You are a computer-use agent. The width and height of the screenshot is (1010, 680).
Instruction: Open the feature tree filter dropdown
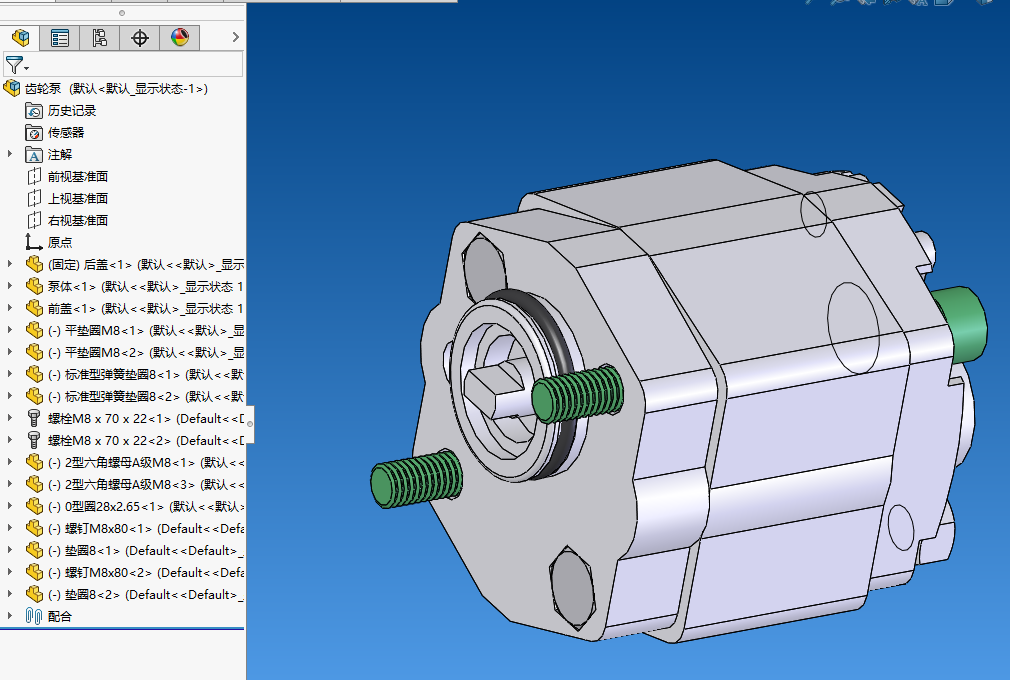(17, 66)
